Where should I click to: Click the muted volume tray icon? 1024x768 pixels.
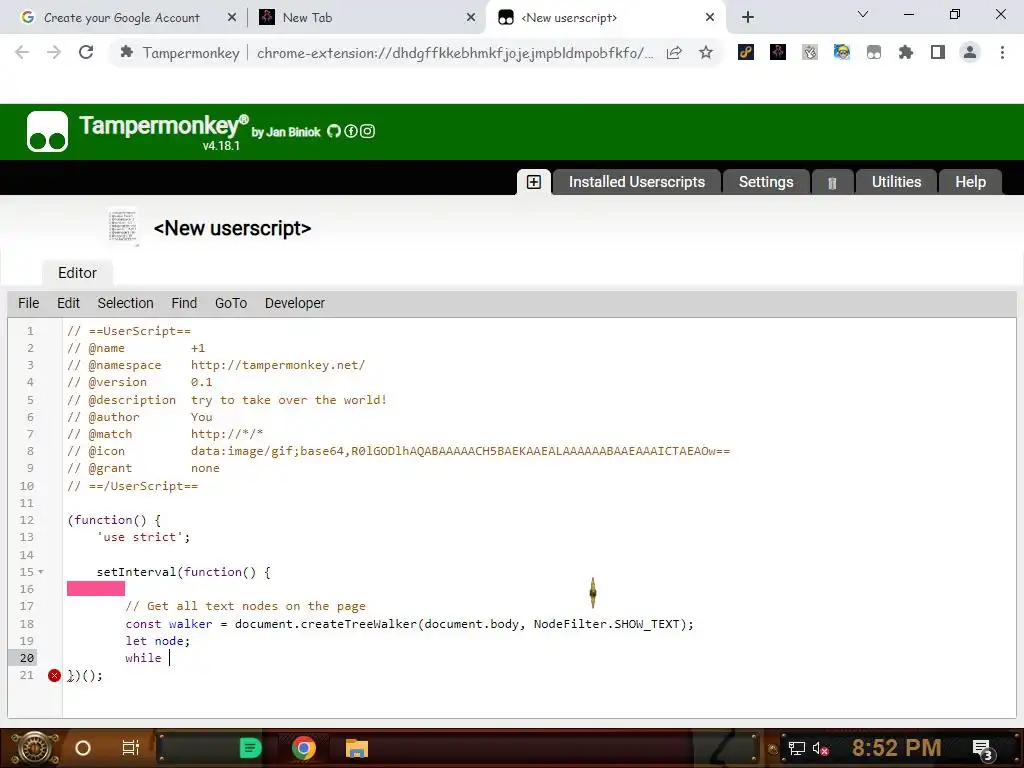click(820, 748)
